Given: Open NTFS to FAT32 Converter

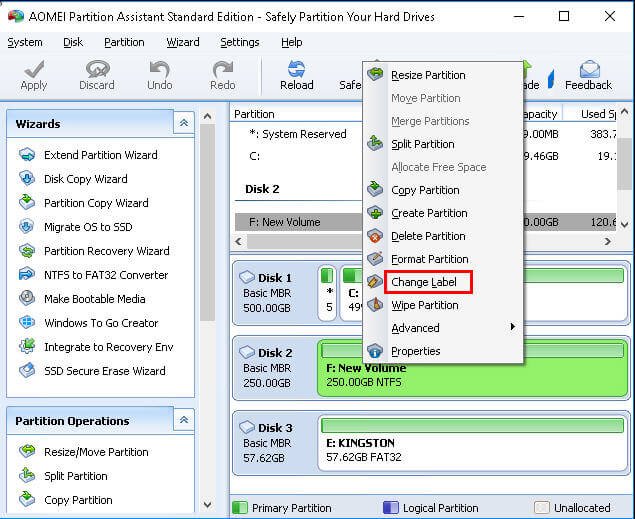Looking at the screenshot, I should pos(106,275).
